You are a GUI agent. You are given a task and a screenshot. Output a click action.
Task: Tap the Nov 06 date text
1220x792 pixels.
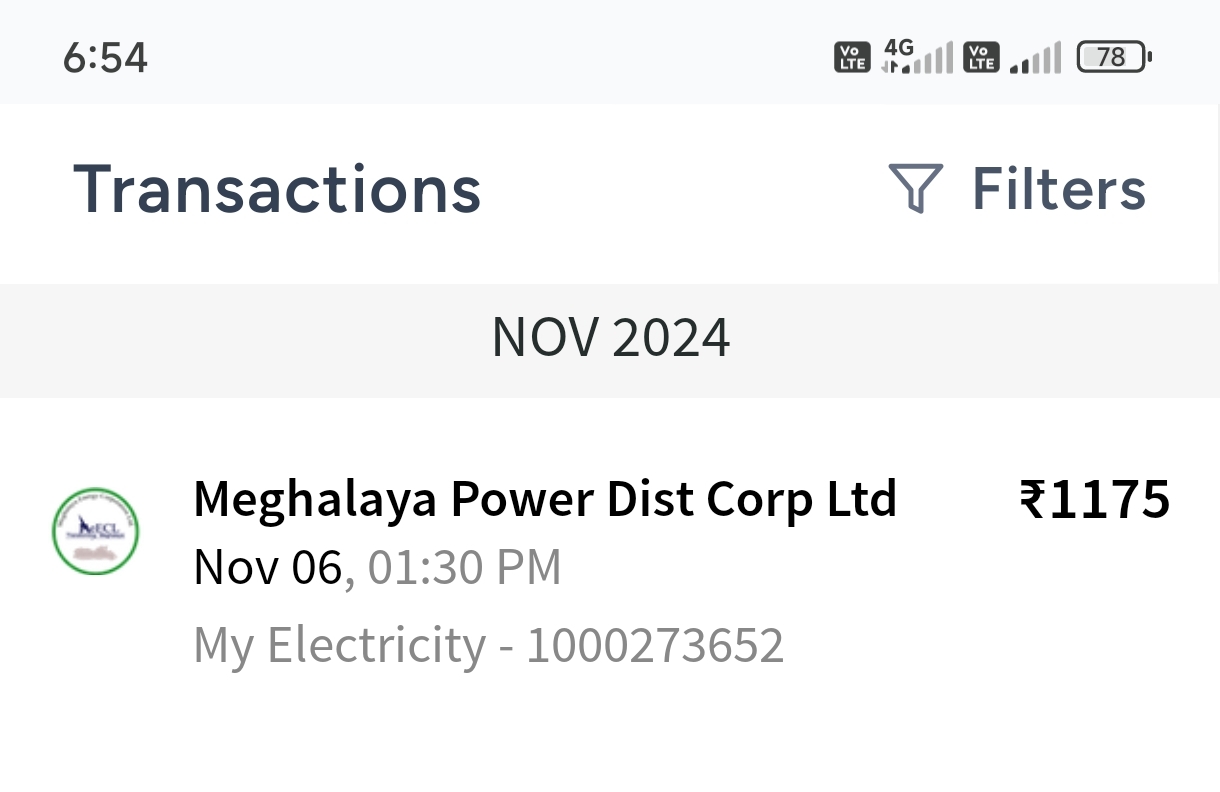tap(268, 568)
